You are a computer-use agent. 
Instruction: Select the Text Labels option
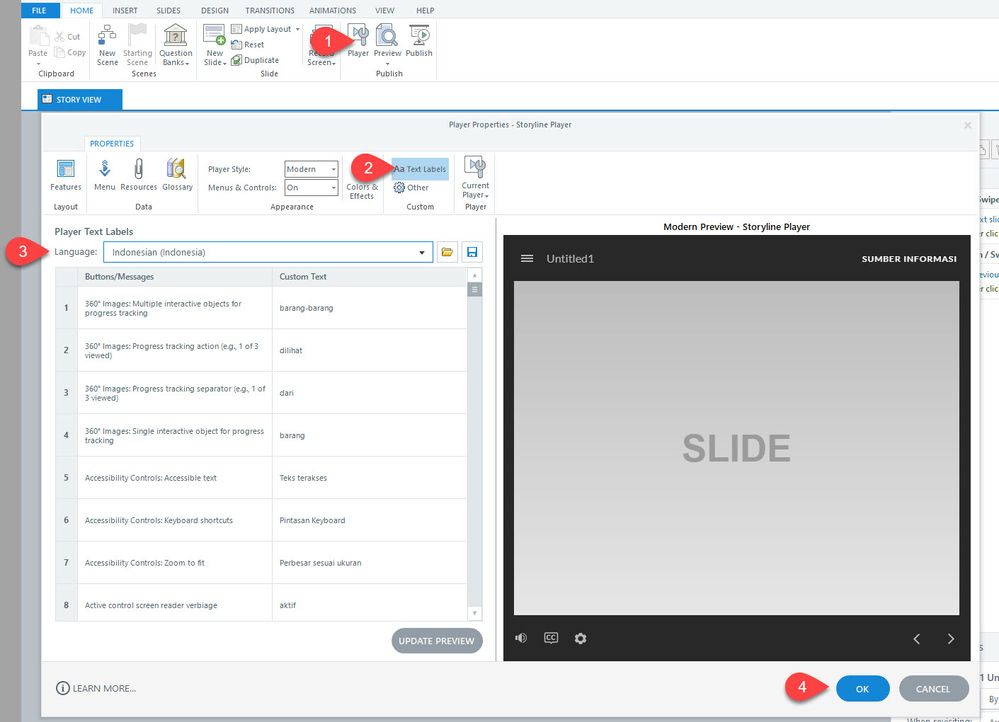[x=420, y=169]
